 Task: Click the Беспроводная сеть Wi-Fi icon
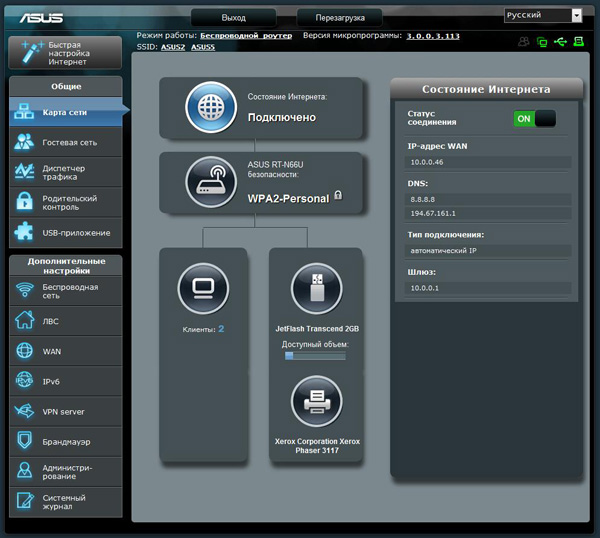[25, 289]
